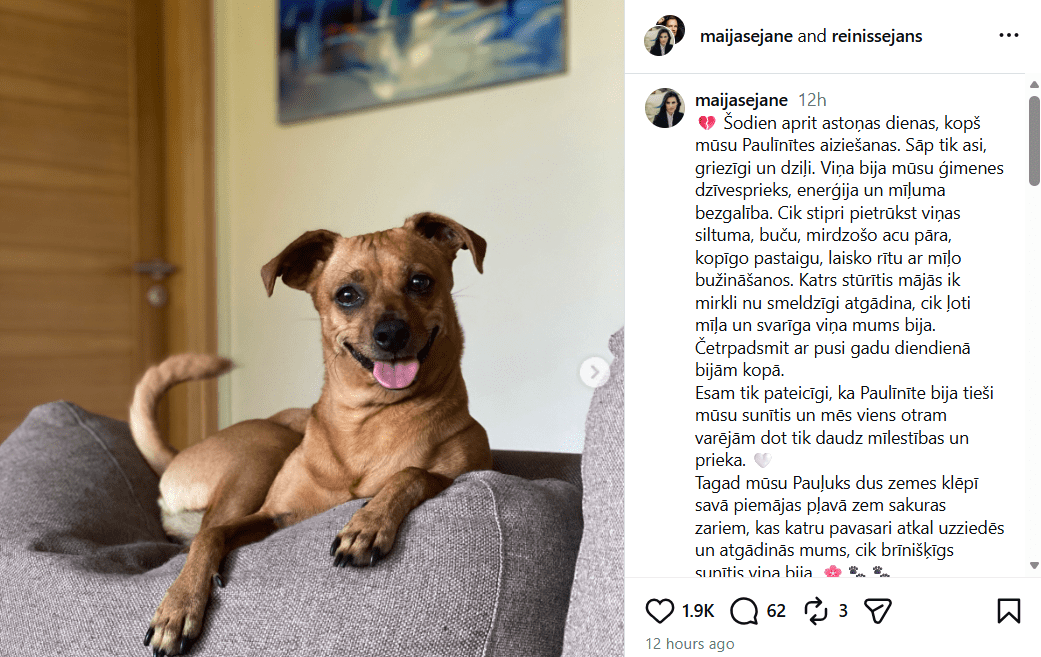Click the stacked avatars in post header

664,35
